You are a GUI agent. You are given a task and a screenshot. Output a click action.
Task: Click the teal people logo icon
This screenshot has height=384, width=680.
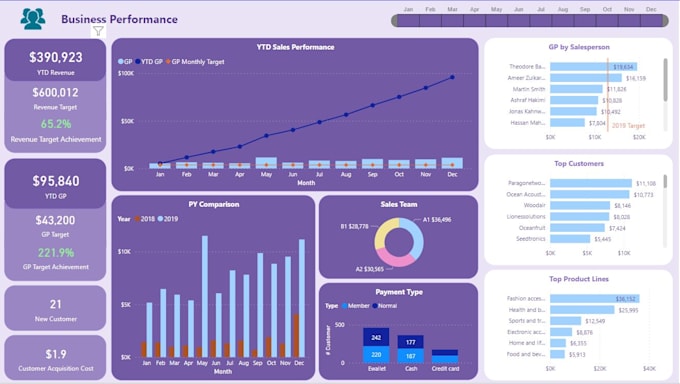[33, 19]
